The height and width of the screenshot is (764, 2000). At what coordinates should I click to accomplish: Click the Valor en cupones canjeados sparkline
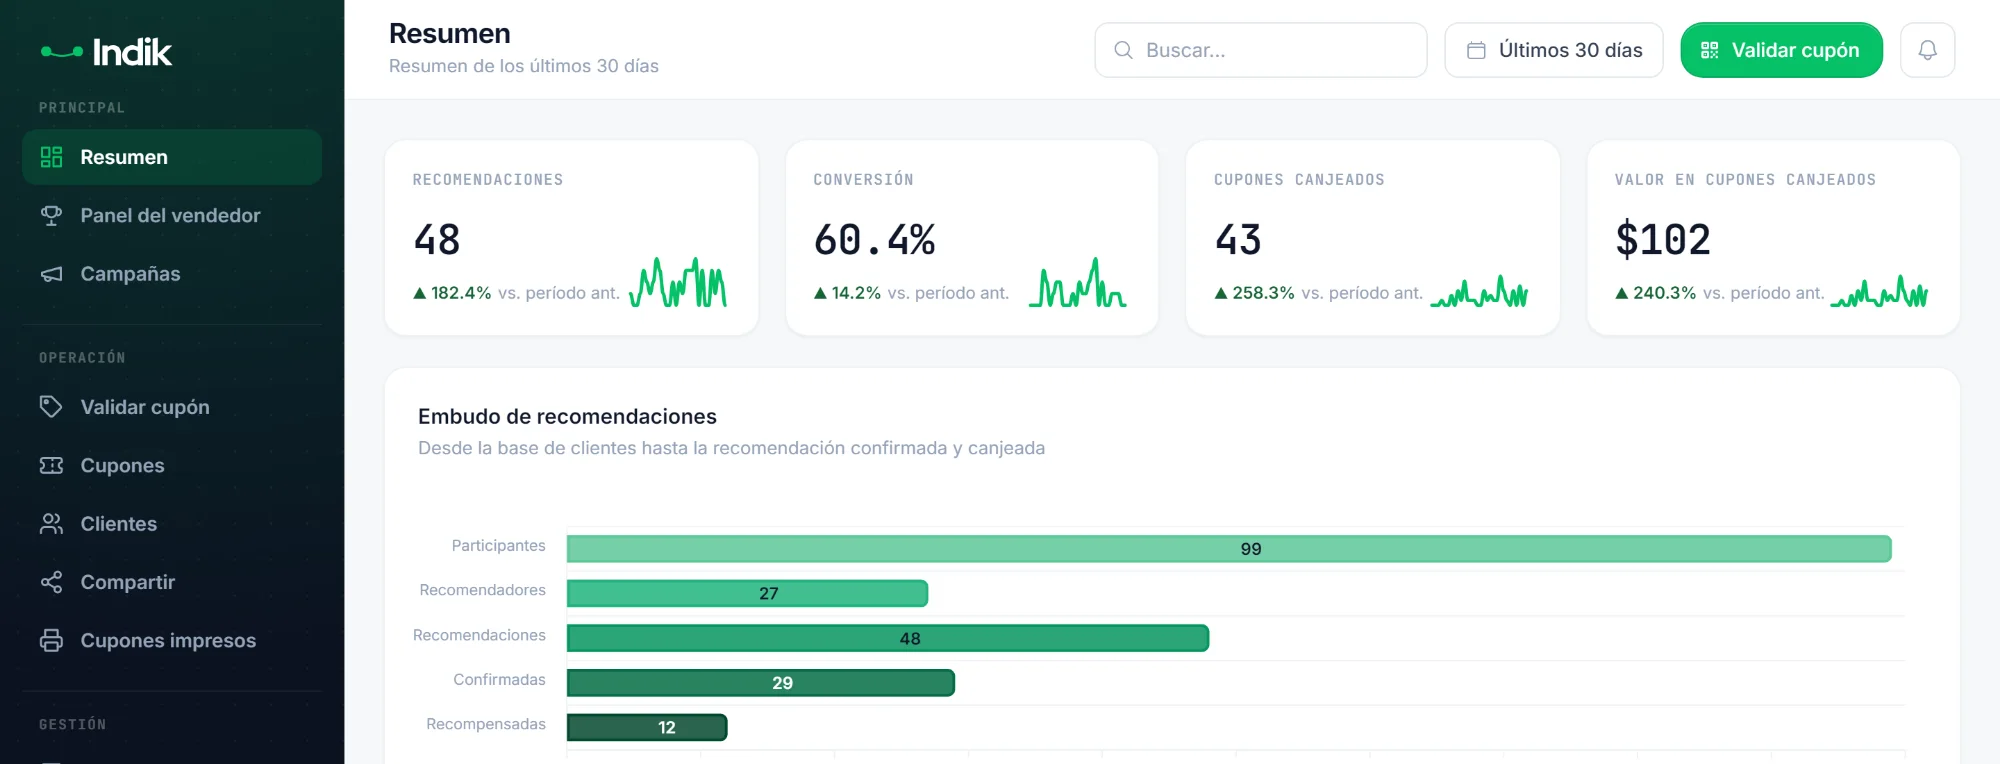pyautogui.click(x=1879, y=291)
